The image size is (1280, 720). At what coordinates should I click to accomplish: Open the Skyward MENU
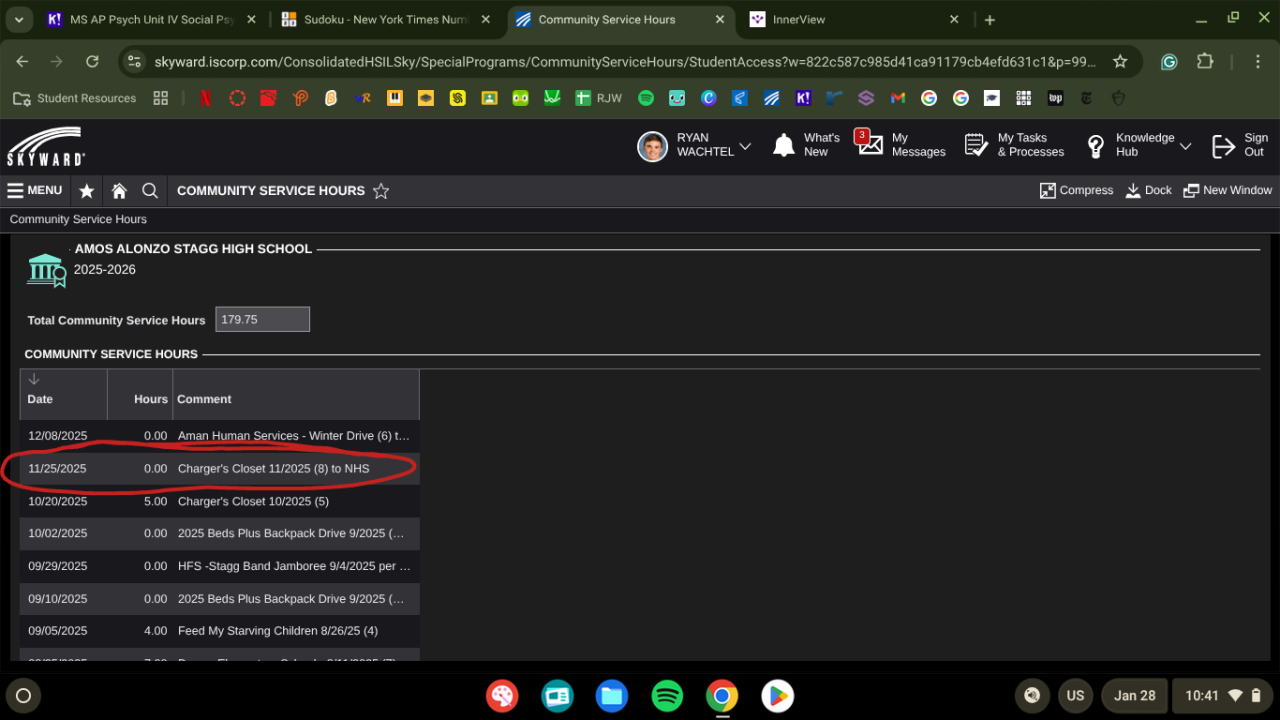(x=35, y=190)
